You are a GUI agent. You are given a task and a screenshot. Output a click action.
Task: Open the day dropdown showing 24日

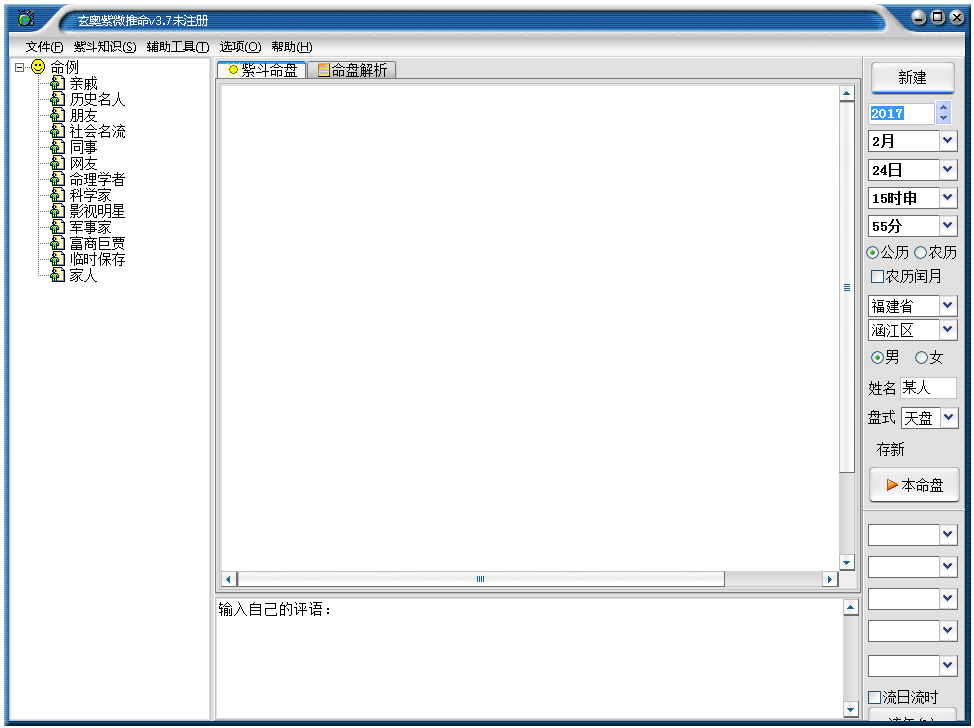947,169
